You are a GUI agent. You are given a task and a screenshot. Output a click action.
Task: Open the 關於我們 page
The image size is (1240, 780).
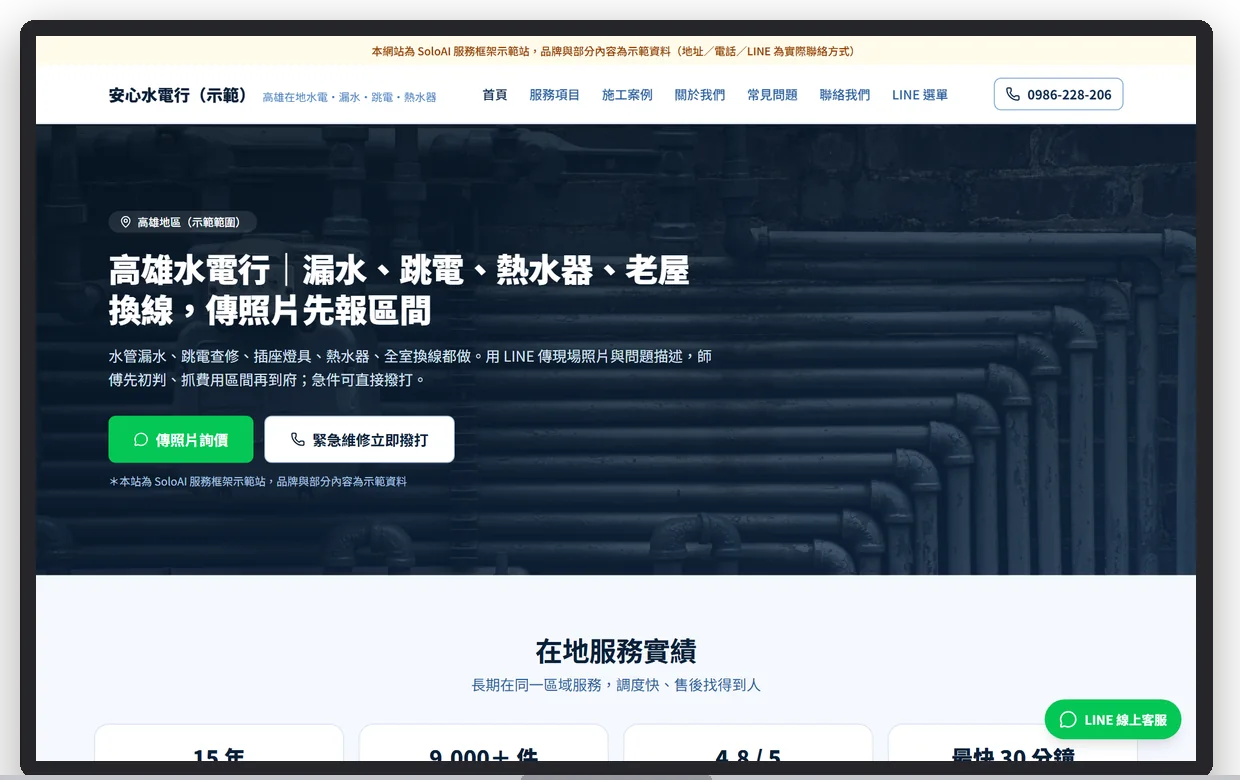pyautogui.click(x=700, y=95)
